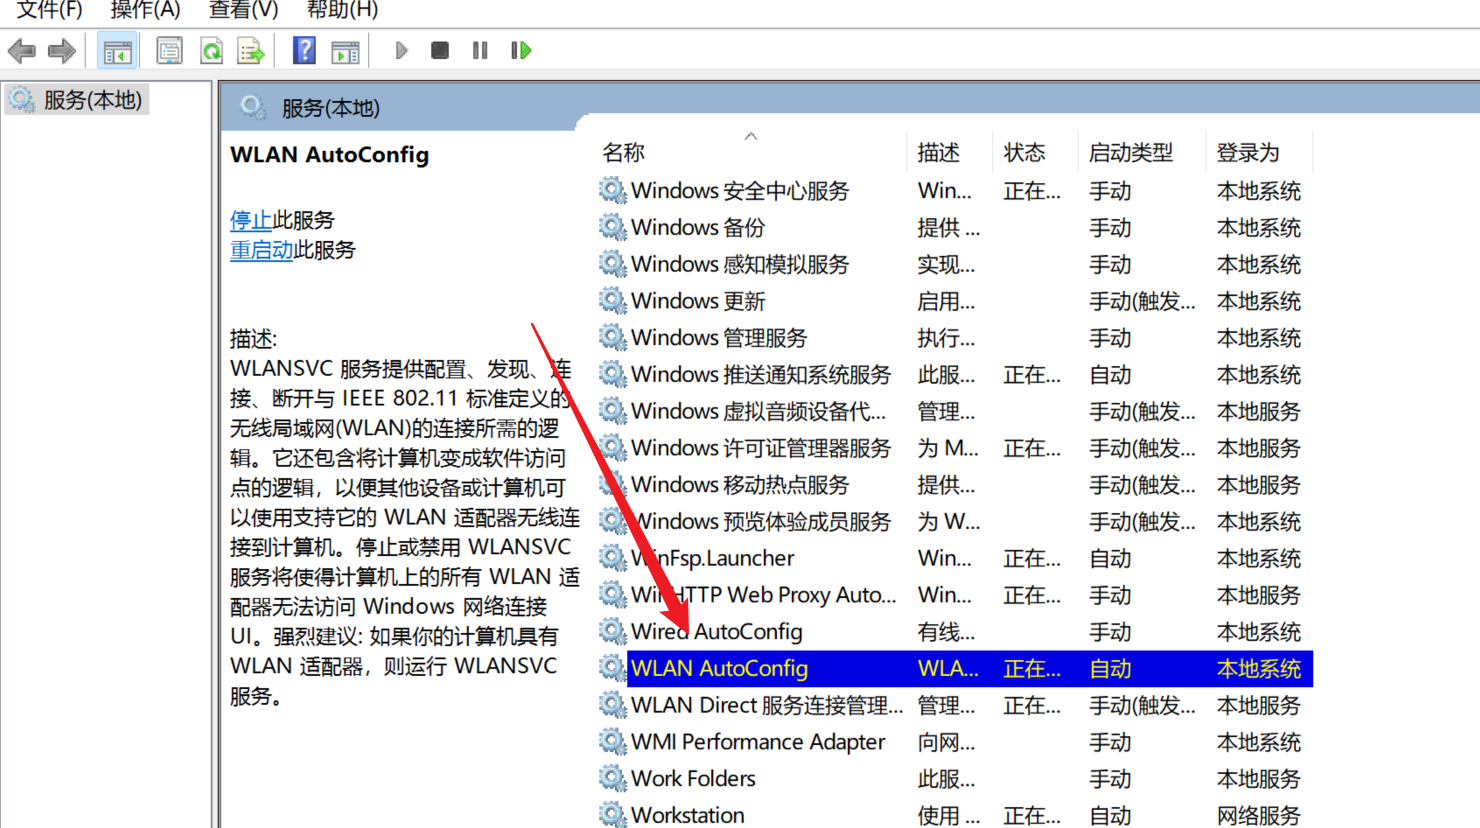Select Work Folders service name
Viewport: 1480px width, 828px height.
(693, 778)
